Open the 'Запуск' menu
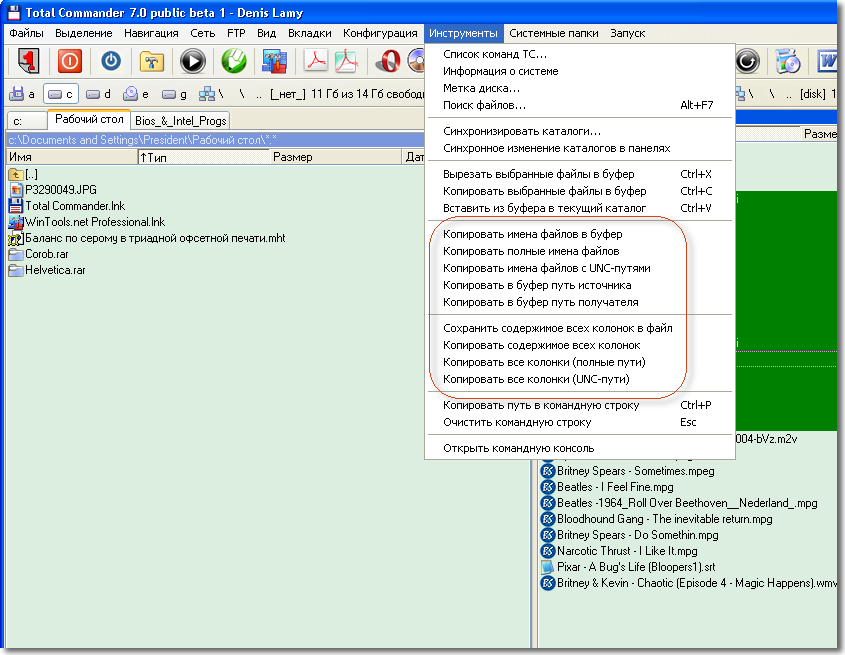Screen dimensions: 845x655 pos(627,33)
